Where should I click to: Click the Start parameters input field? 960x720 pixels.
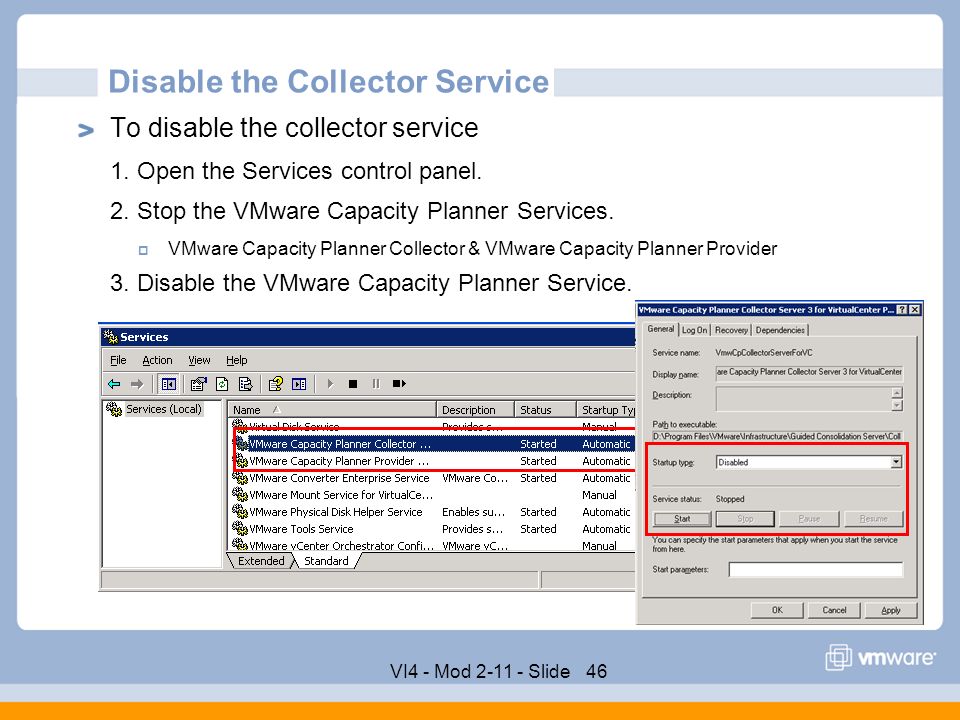tap(816, 569)
